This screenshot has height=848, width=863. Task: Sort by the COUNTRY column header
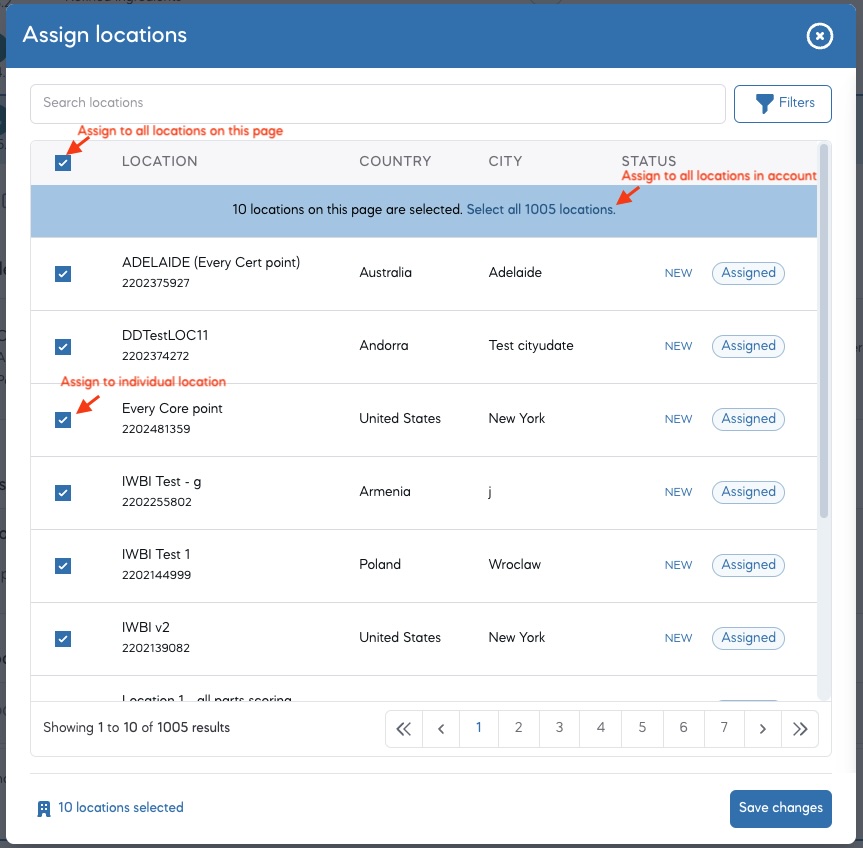(395, 161)
